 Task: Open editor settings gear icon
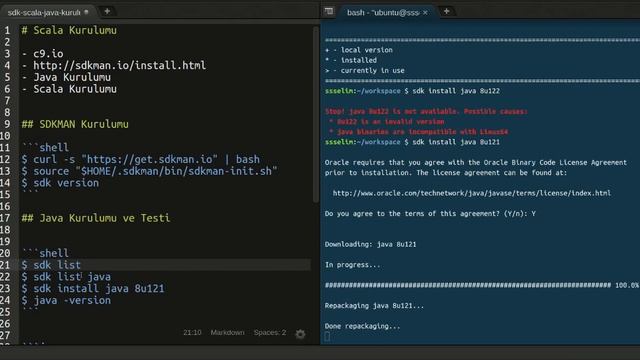(x=300, y=334)
